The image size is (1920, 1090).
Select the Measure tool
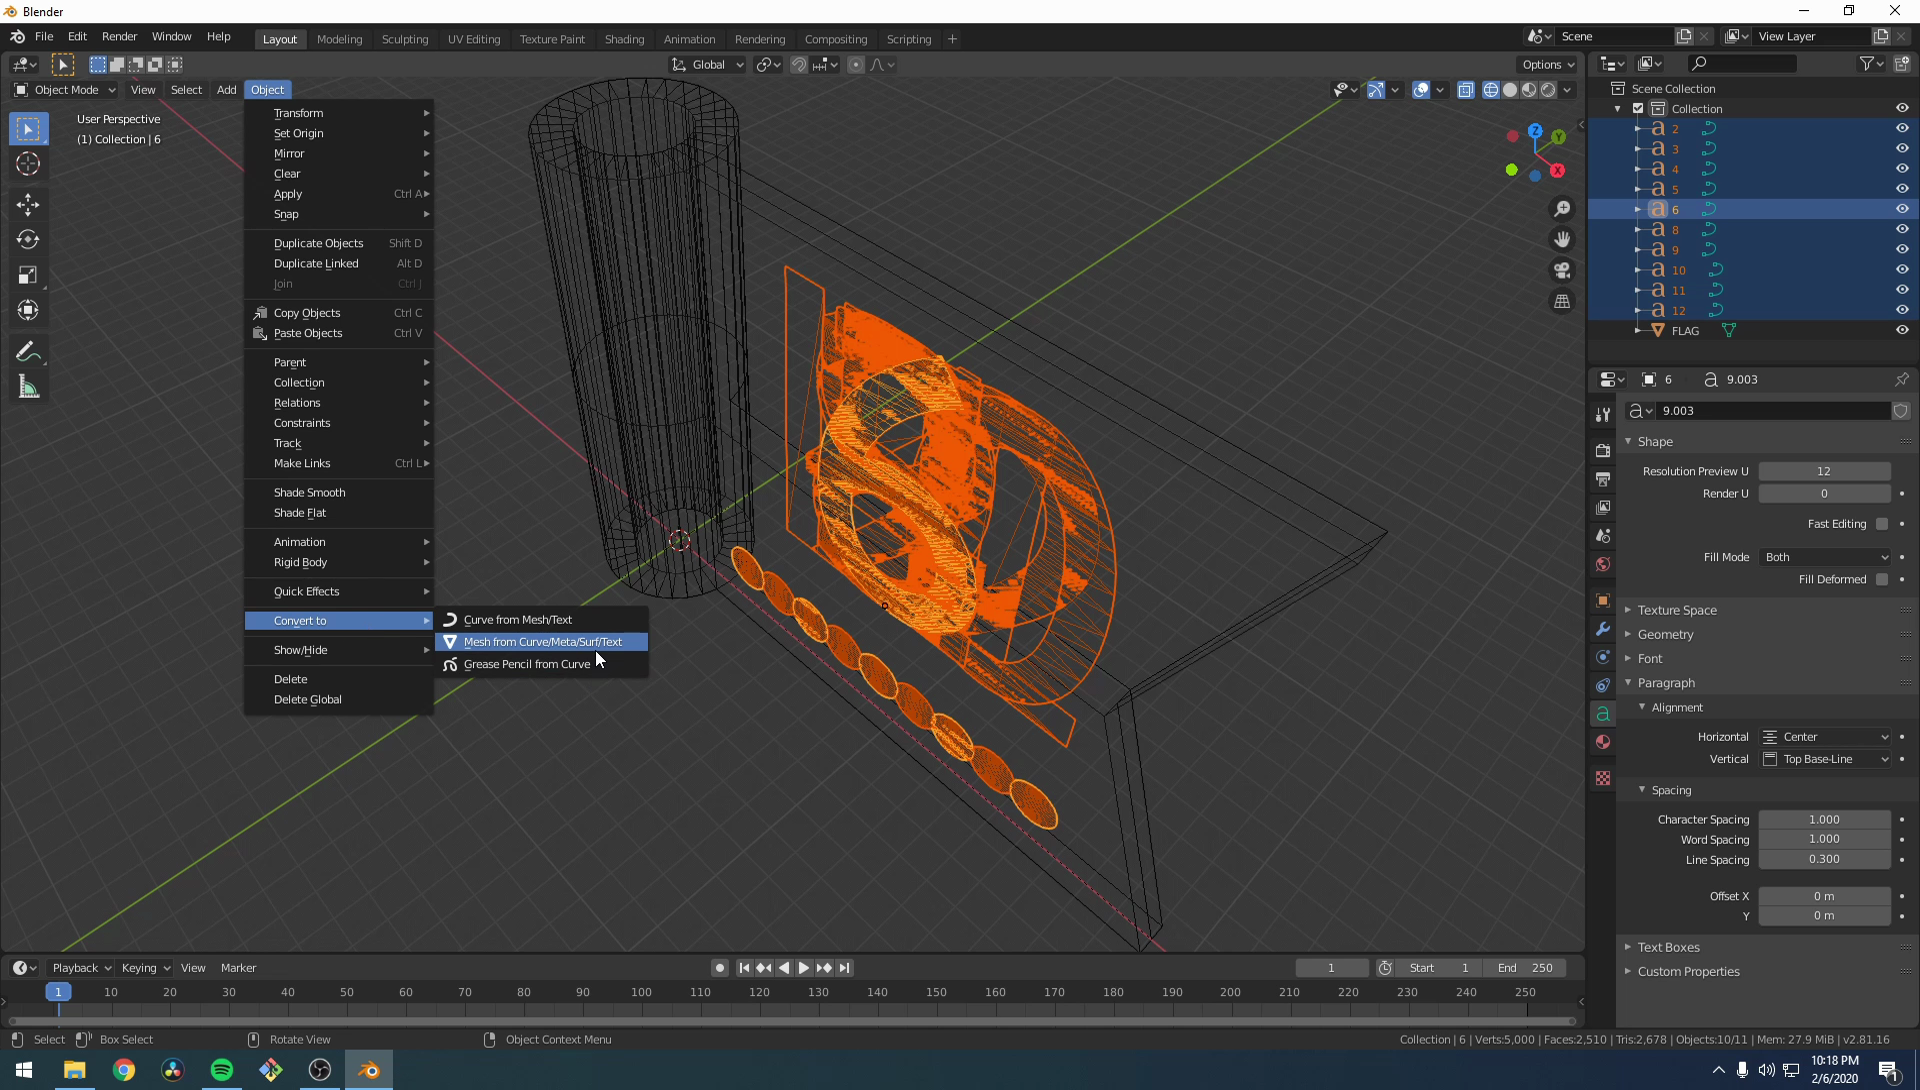pos(28,388)
